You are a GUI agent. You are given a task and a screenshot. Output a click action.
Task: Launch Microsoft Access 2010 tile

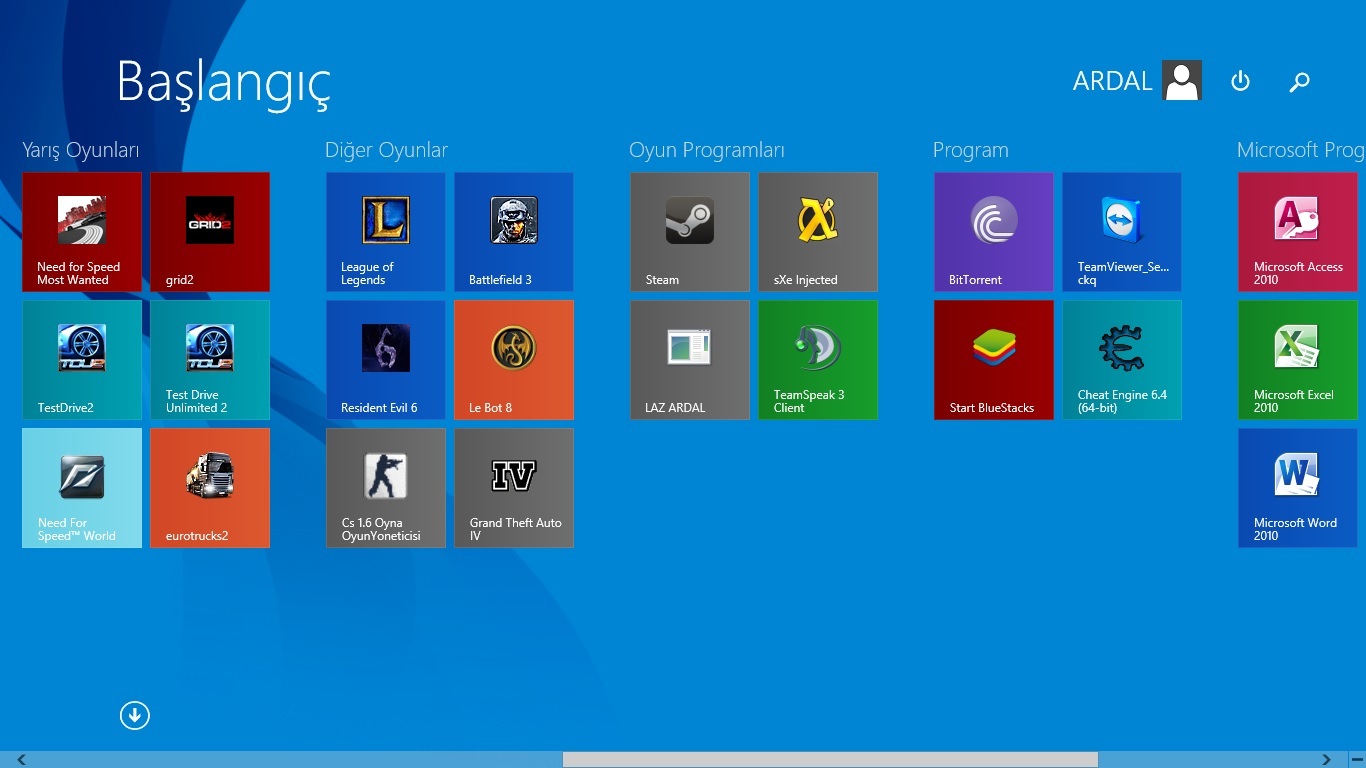coord(1298,232)
